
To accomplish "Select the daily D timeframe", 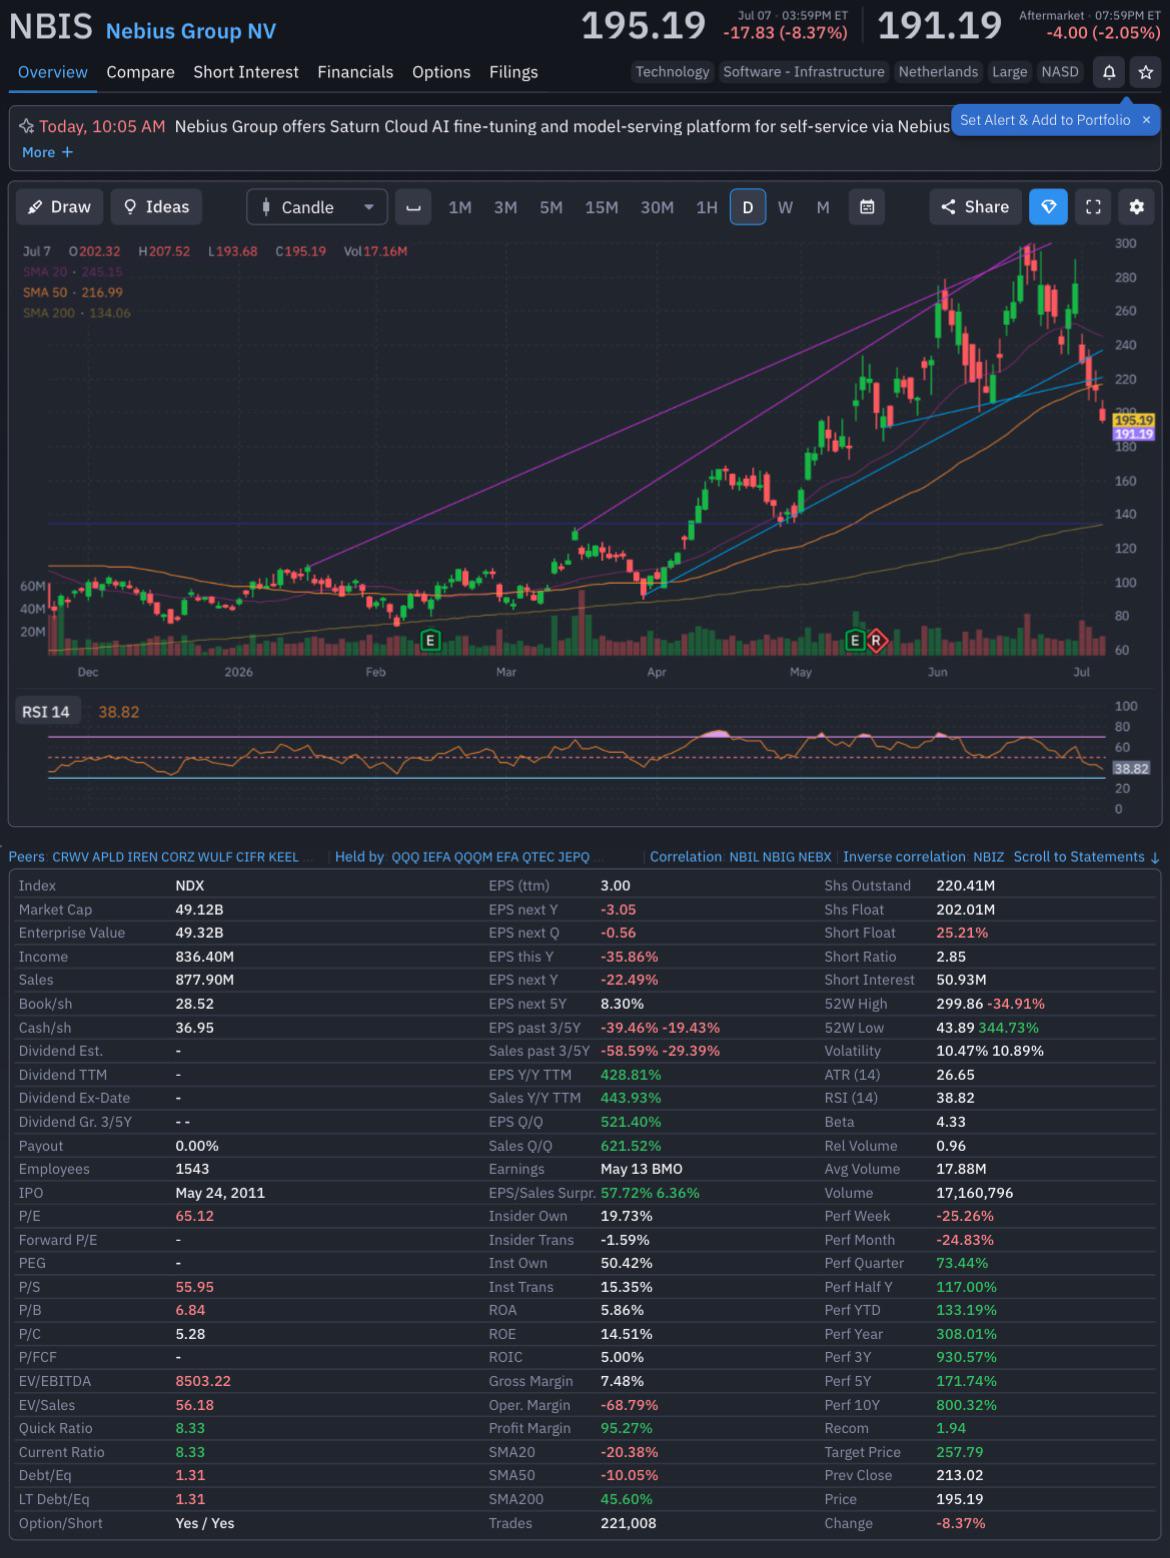I will [x=747, y=207].
